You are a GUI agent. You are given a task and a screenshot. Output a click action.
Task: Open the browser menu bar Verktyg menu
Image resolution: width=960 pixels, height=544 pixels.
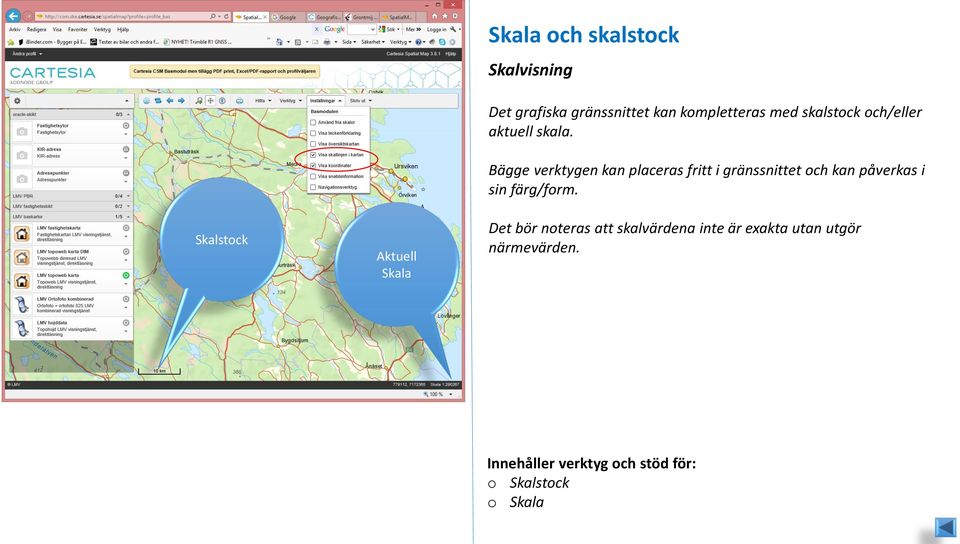(x=102, y=29)
